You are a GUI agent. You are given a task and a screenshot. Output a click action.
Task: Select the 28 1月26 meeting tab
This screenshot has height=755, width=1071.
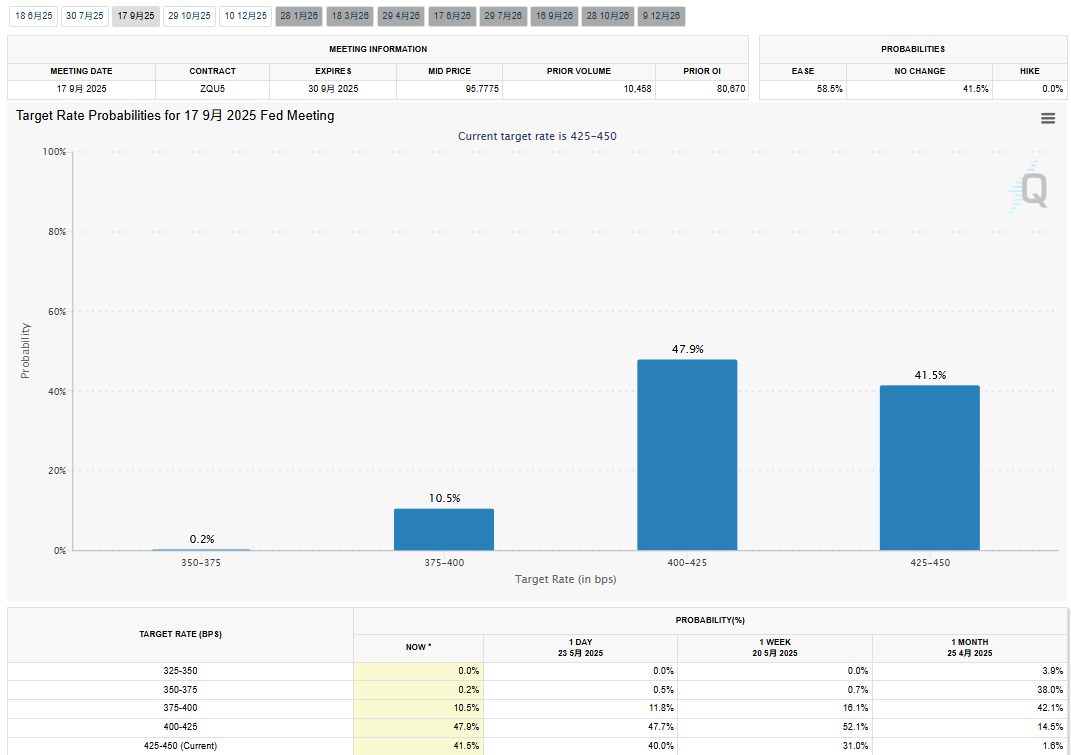click(x=298, y=16)
